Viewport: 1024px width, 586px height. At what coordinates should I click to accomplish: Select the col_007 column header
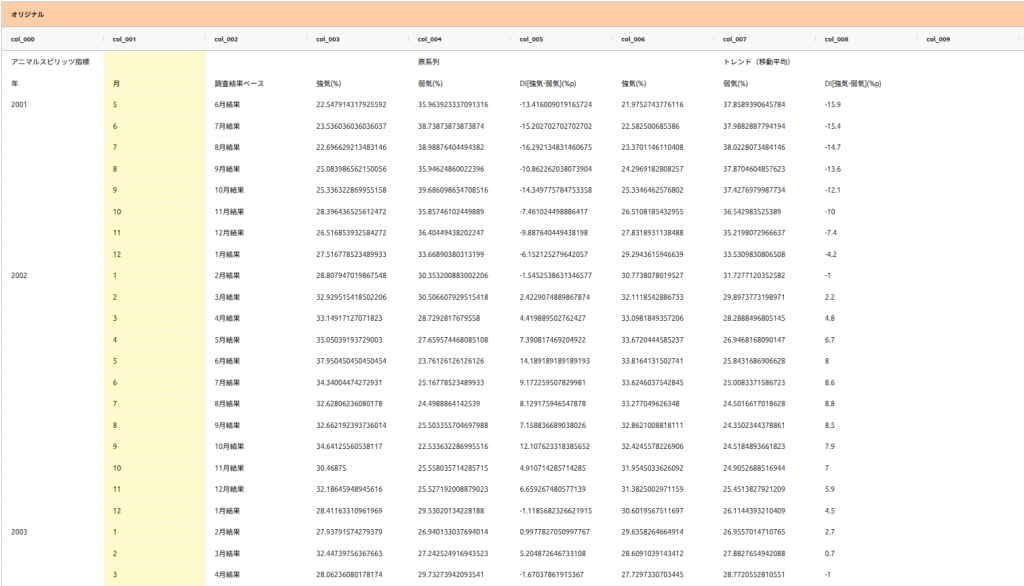tap(735, 40)
